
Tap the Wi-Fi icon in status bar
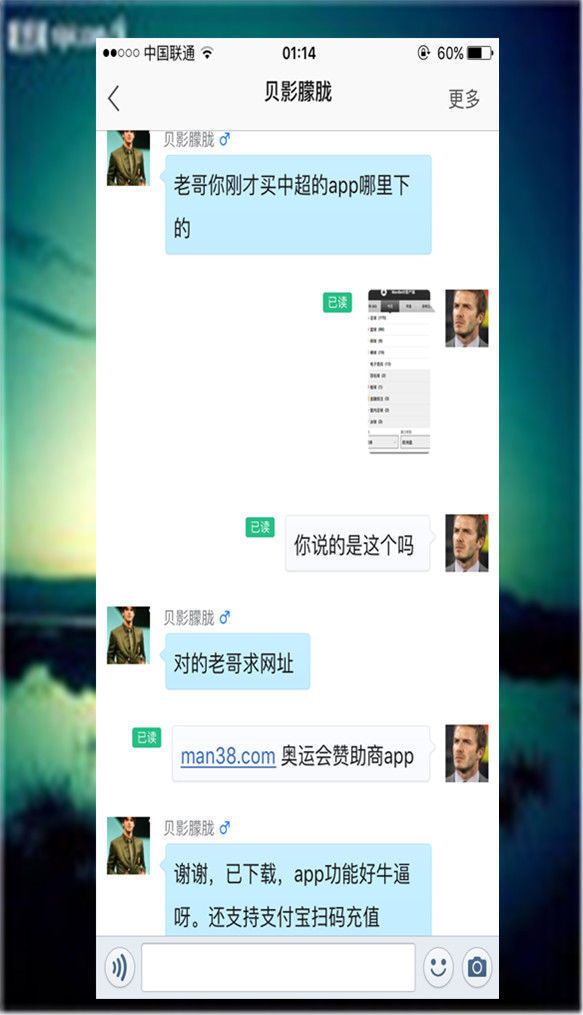[207, 52]
